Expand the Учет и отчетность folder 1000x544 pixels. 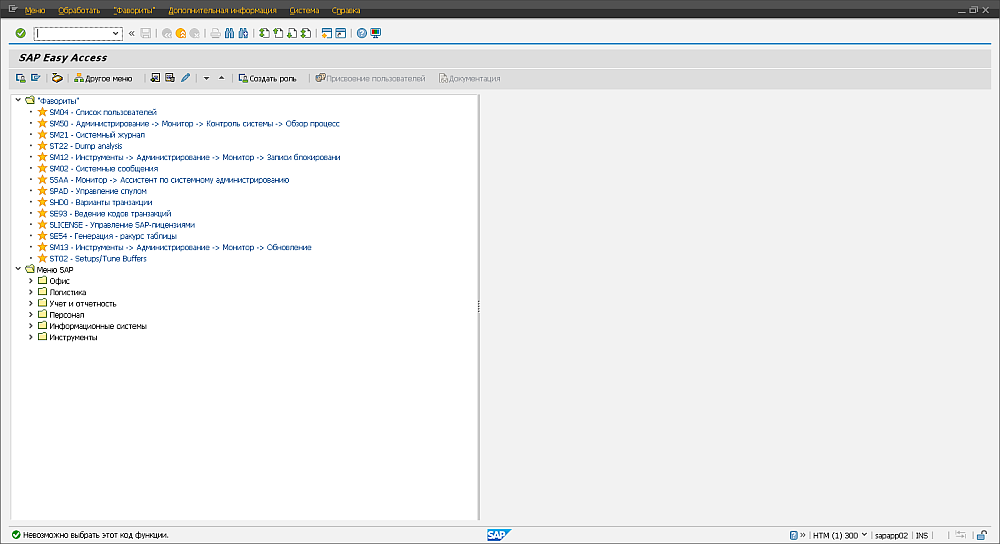point(31,303)
